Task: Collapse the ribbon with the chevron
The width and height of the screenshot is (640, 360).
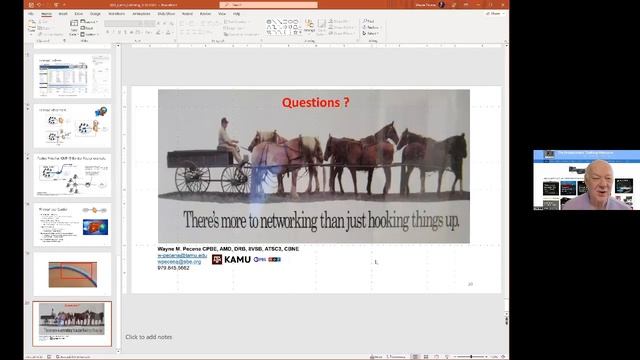Action: (x=505, y=41)
